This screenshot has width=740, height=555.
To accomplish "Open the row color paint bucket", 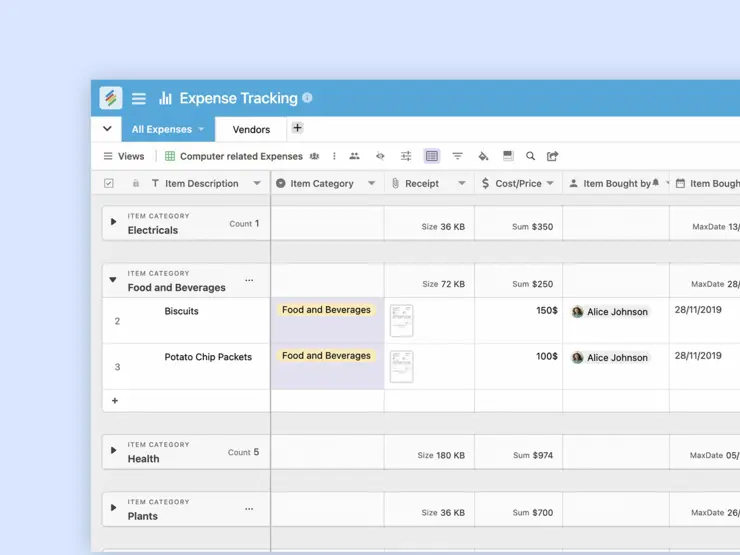I will tap(483, 156).
